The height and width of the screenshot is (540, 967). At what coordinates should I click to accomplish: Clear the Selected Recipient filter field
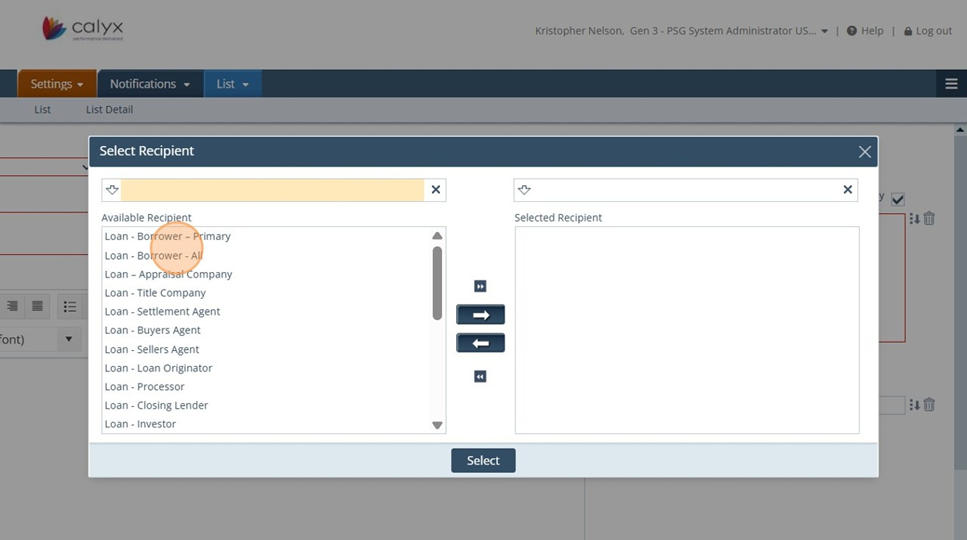pos(847,190)
